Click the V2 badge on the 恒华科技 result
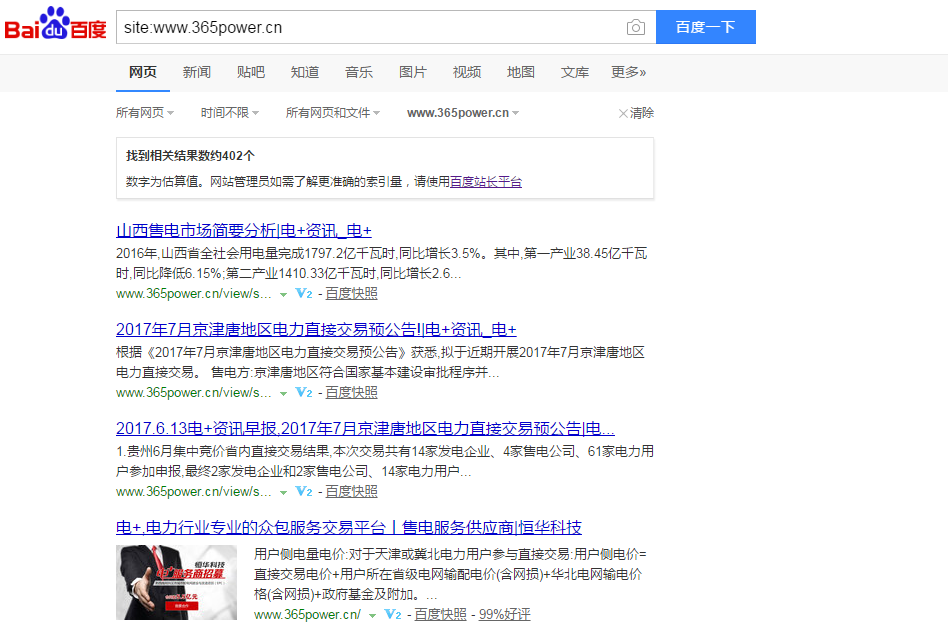This screenshot has width=948, height=624. point(390,615)
